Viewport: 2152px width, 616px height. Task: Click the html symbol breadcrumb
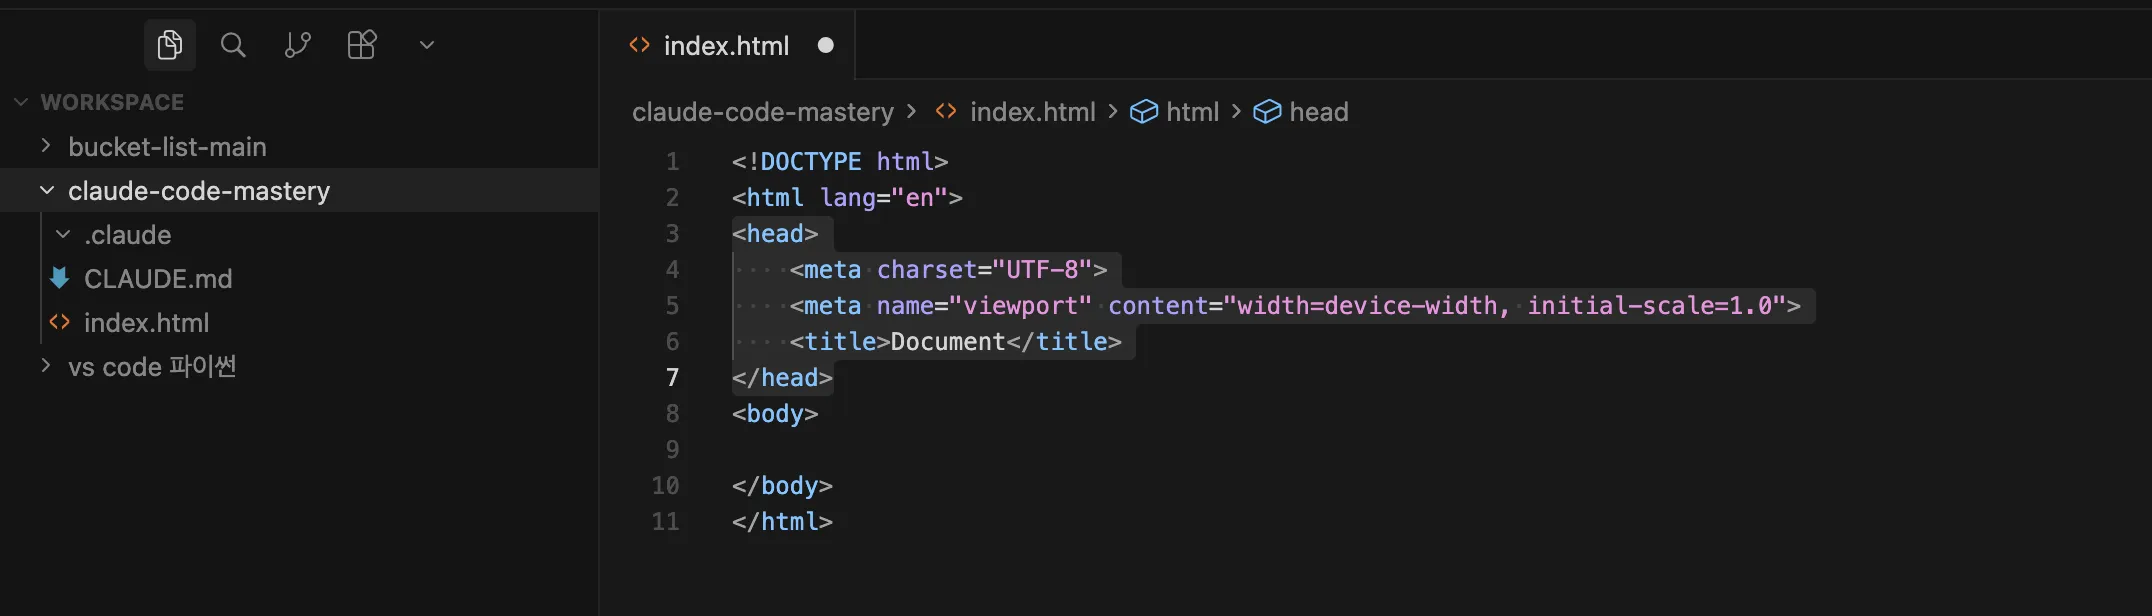coord(1192,112)
